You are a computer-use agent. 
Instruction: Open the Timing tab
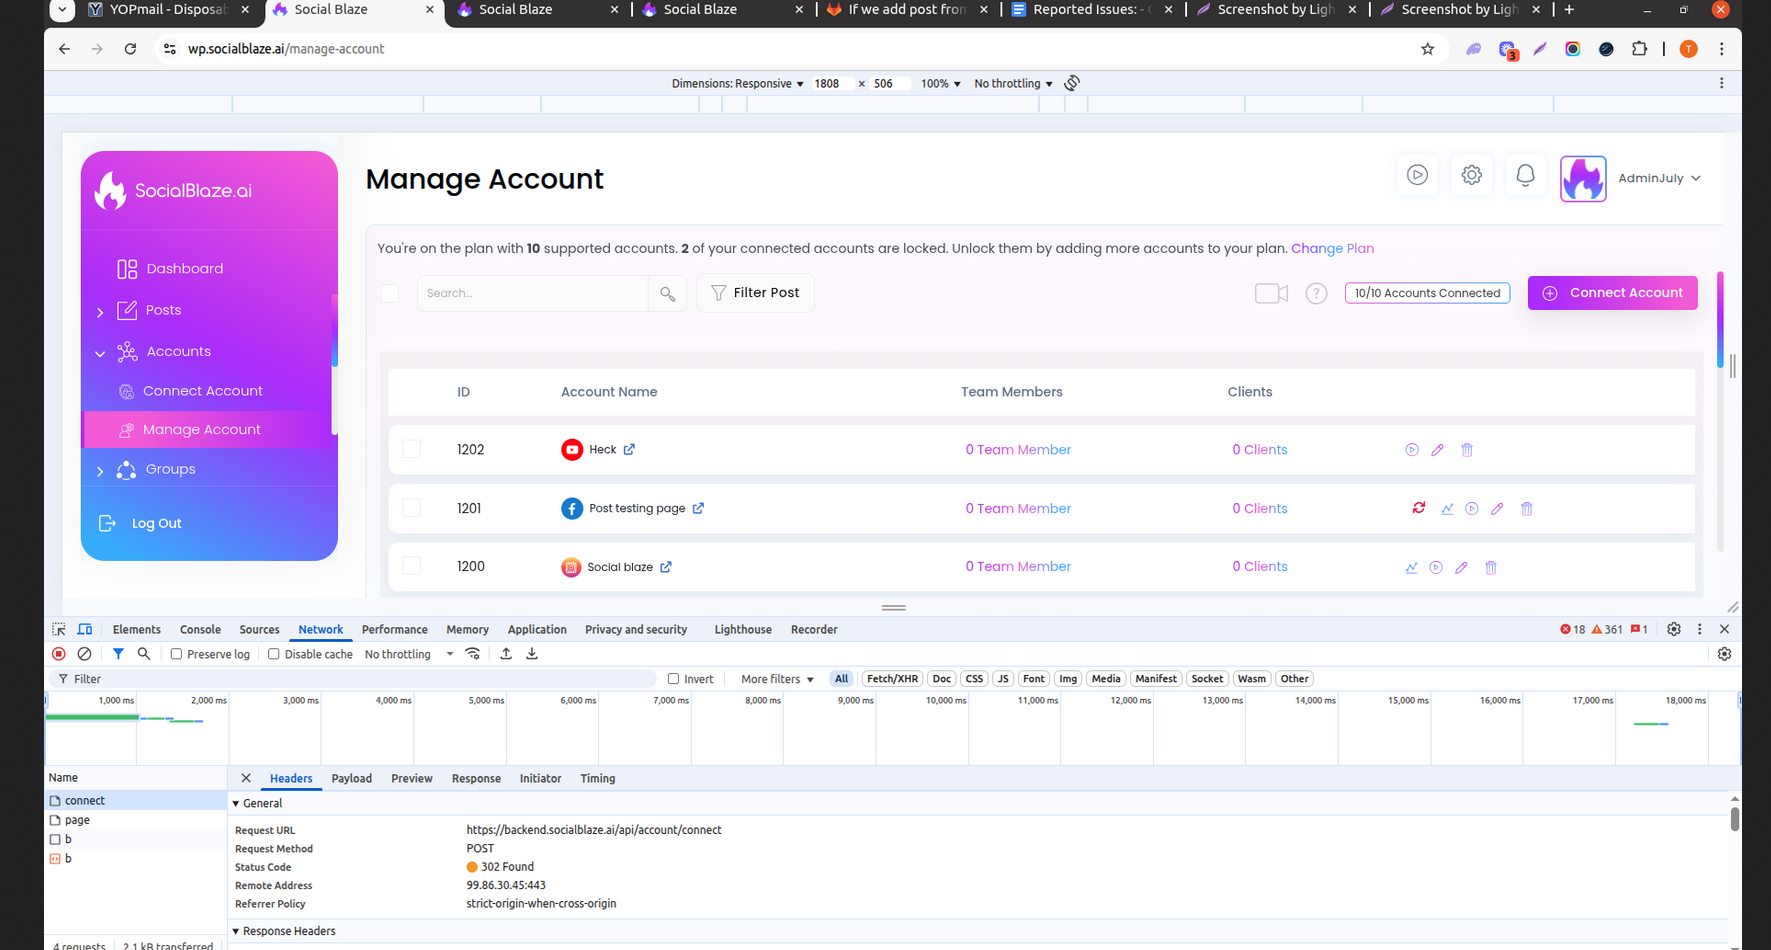598,778
